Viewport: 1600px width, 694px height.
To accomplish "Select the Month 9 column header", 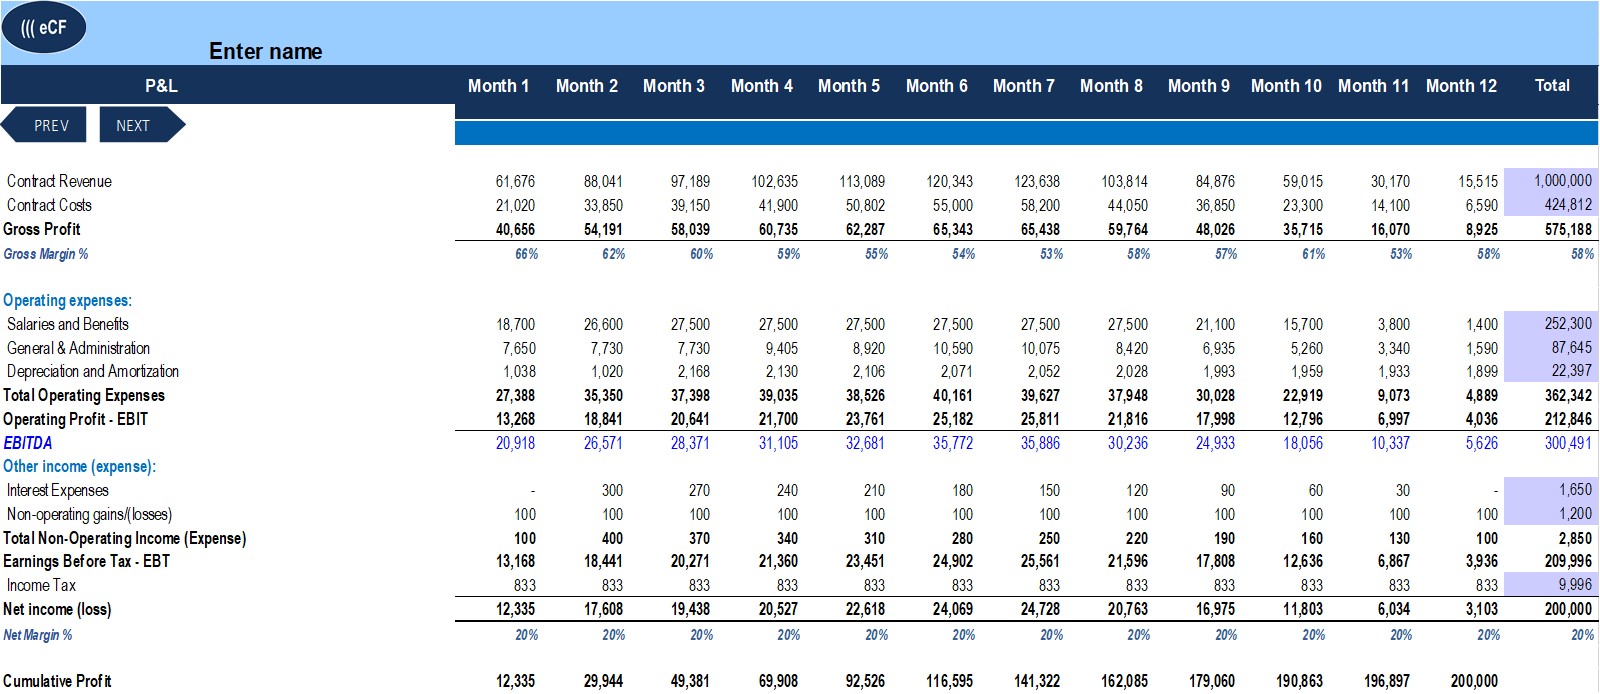I will point(1198,86).
